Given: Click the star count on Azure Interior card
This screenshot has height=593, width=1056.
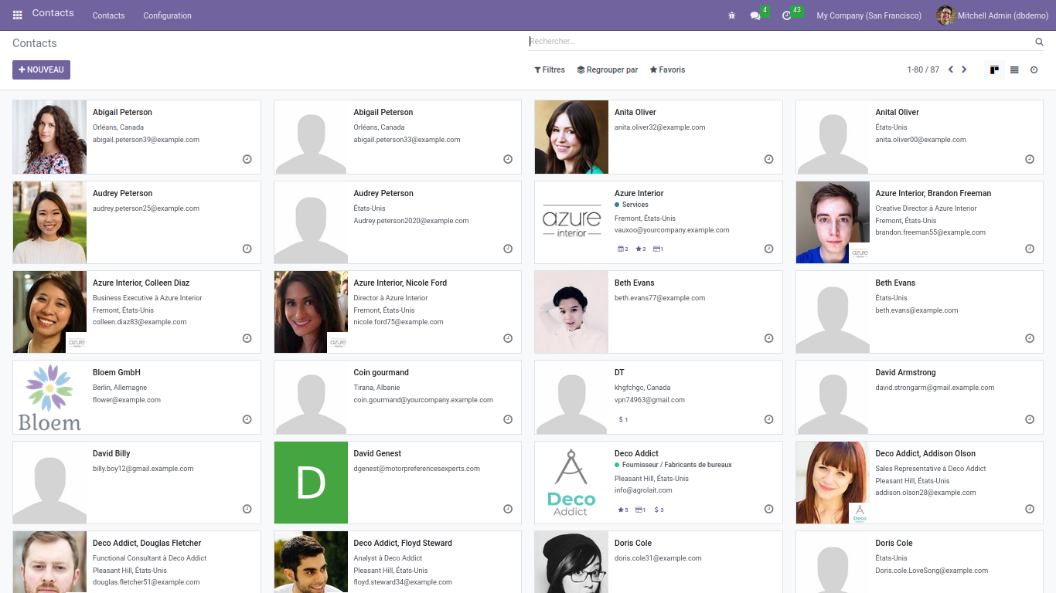Looking at the screenshot, I should point(641,249).
